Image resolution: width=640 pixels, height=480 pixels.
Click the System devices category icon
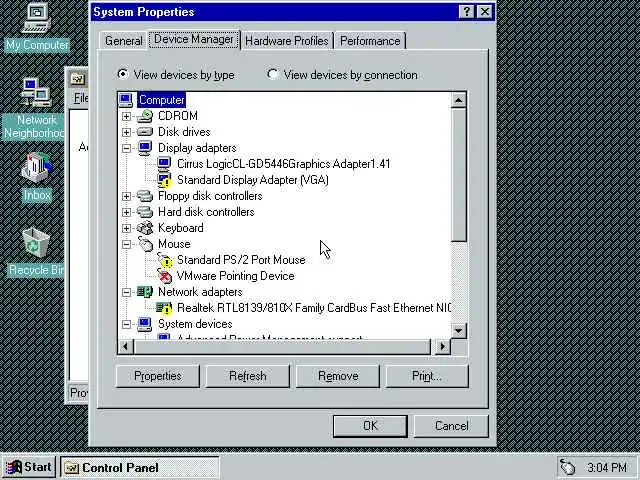coord(144,324)
